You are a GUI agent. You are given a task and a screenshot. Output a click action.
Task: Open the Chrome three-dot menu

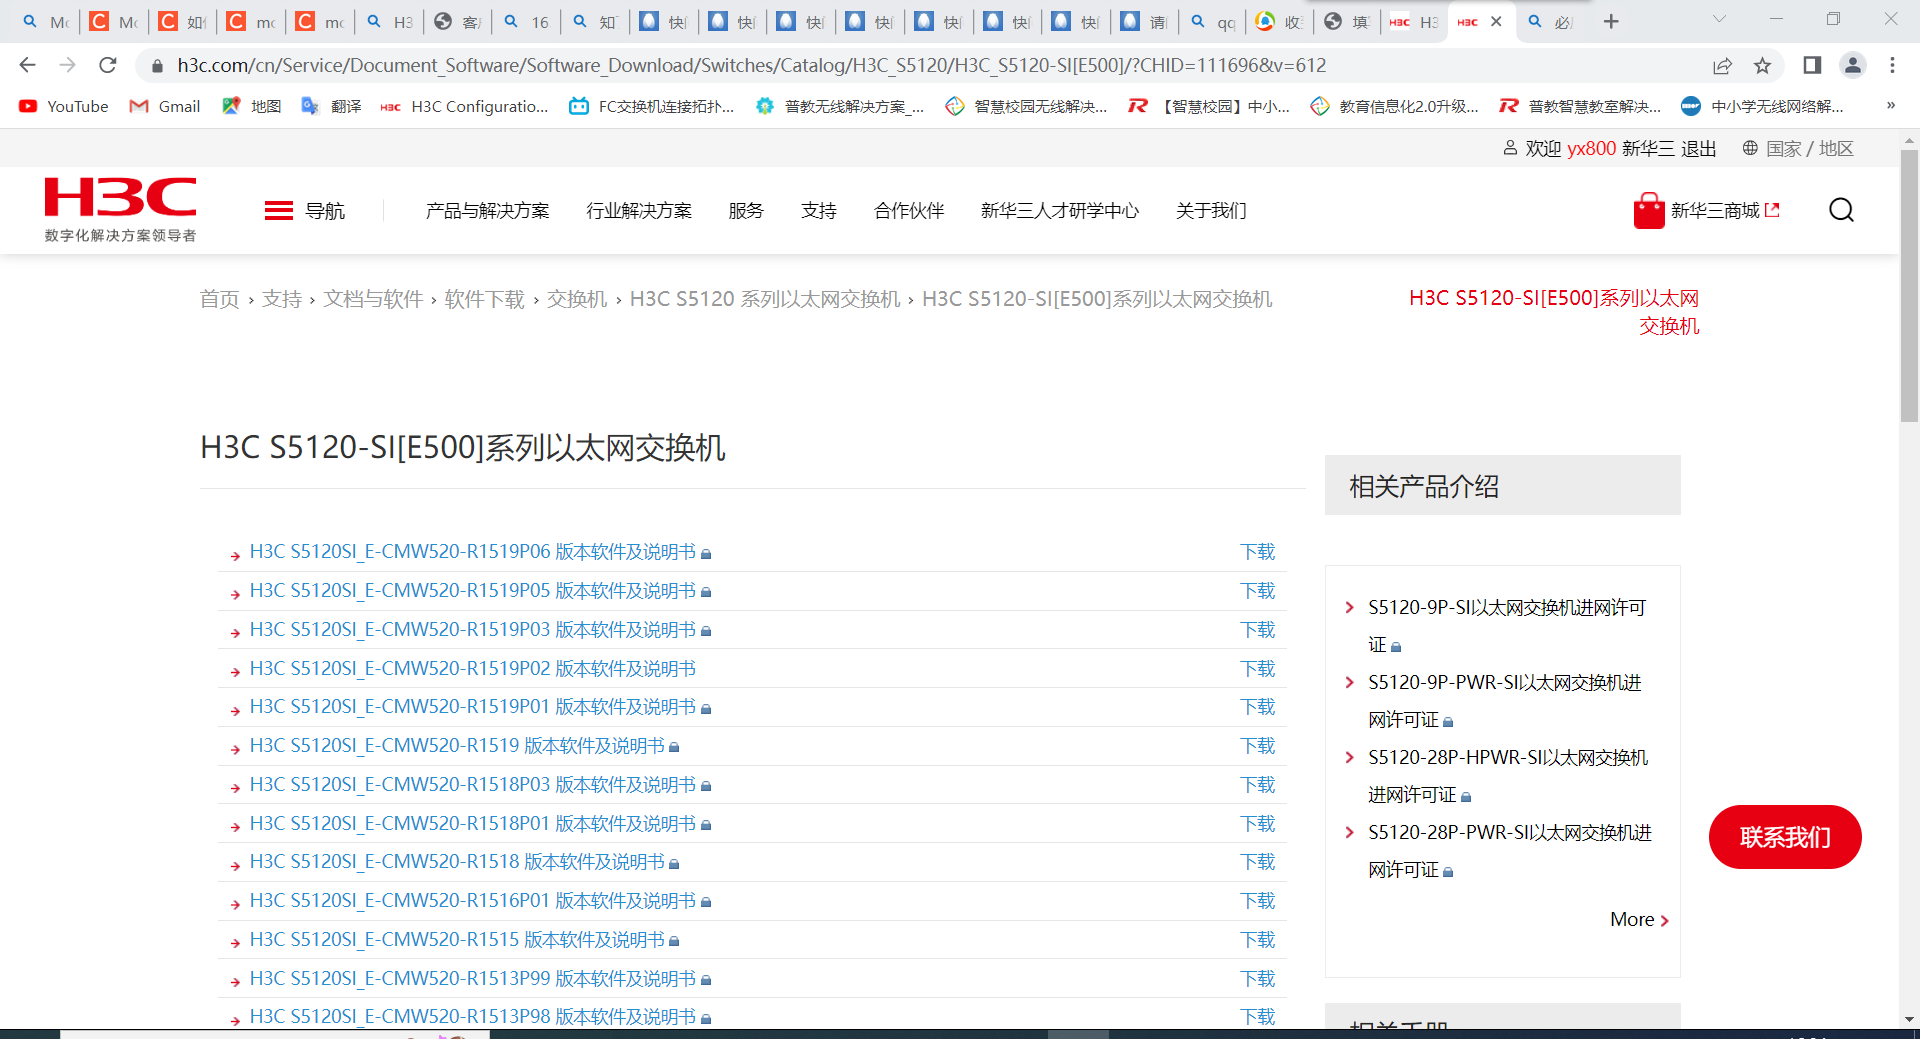(1892, 65)
